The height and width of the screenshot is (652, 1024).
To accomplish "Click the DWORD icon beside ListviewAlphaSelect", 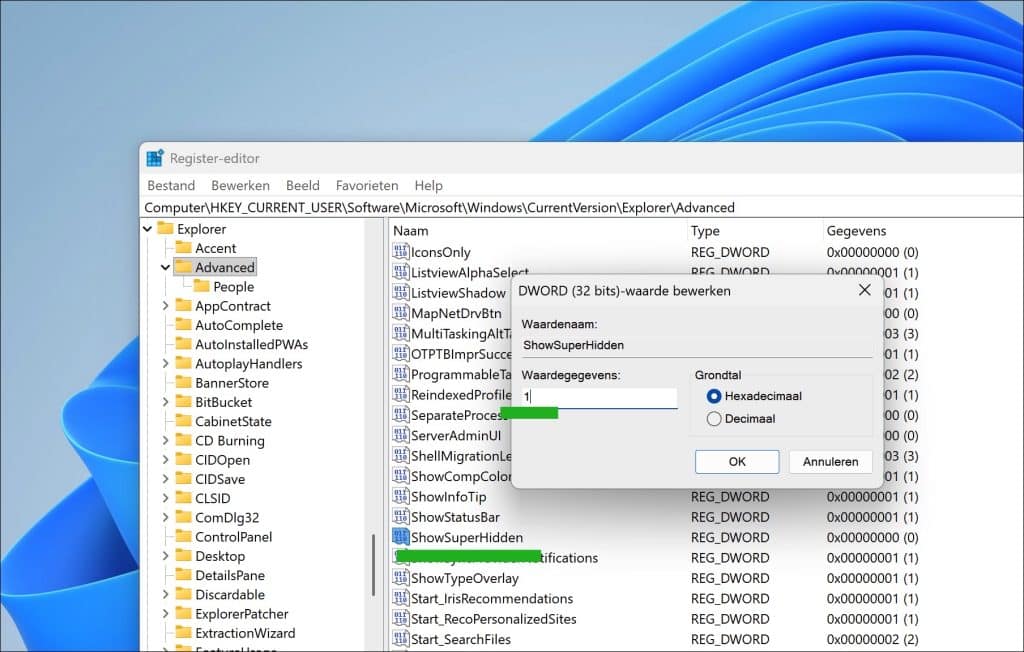I will point(400,272).
